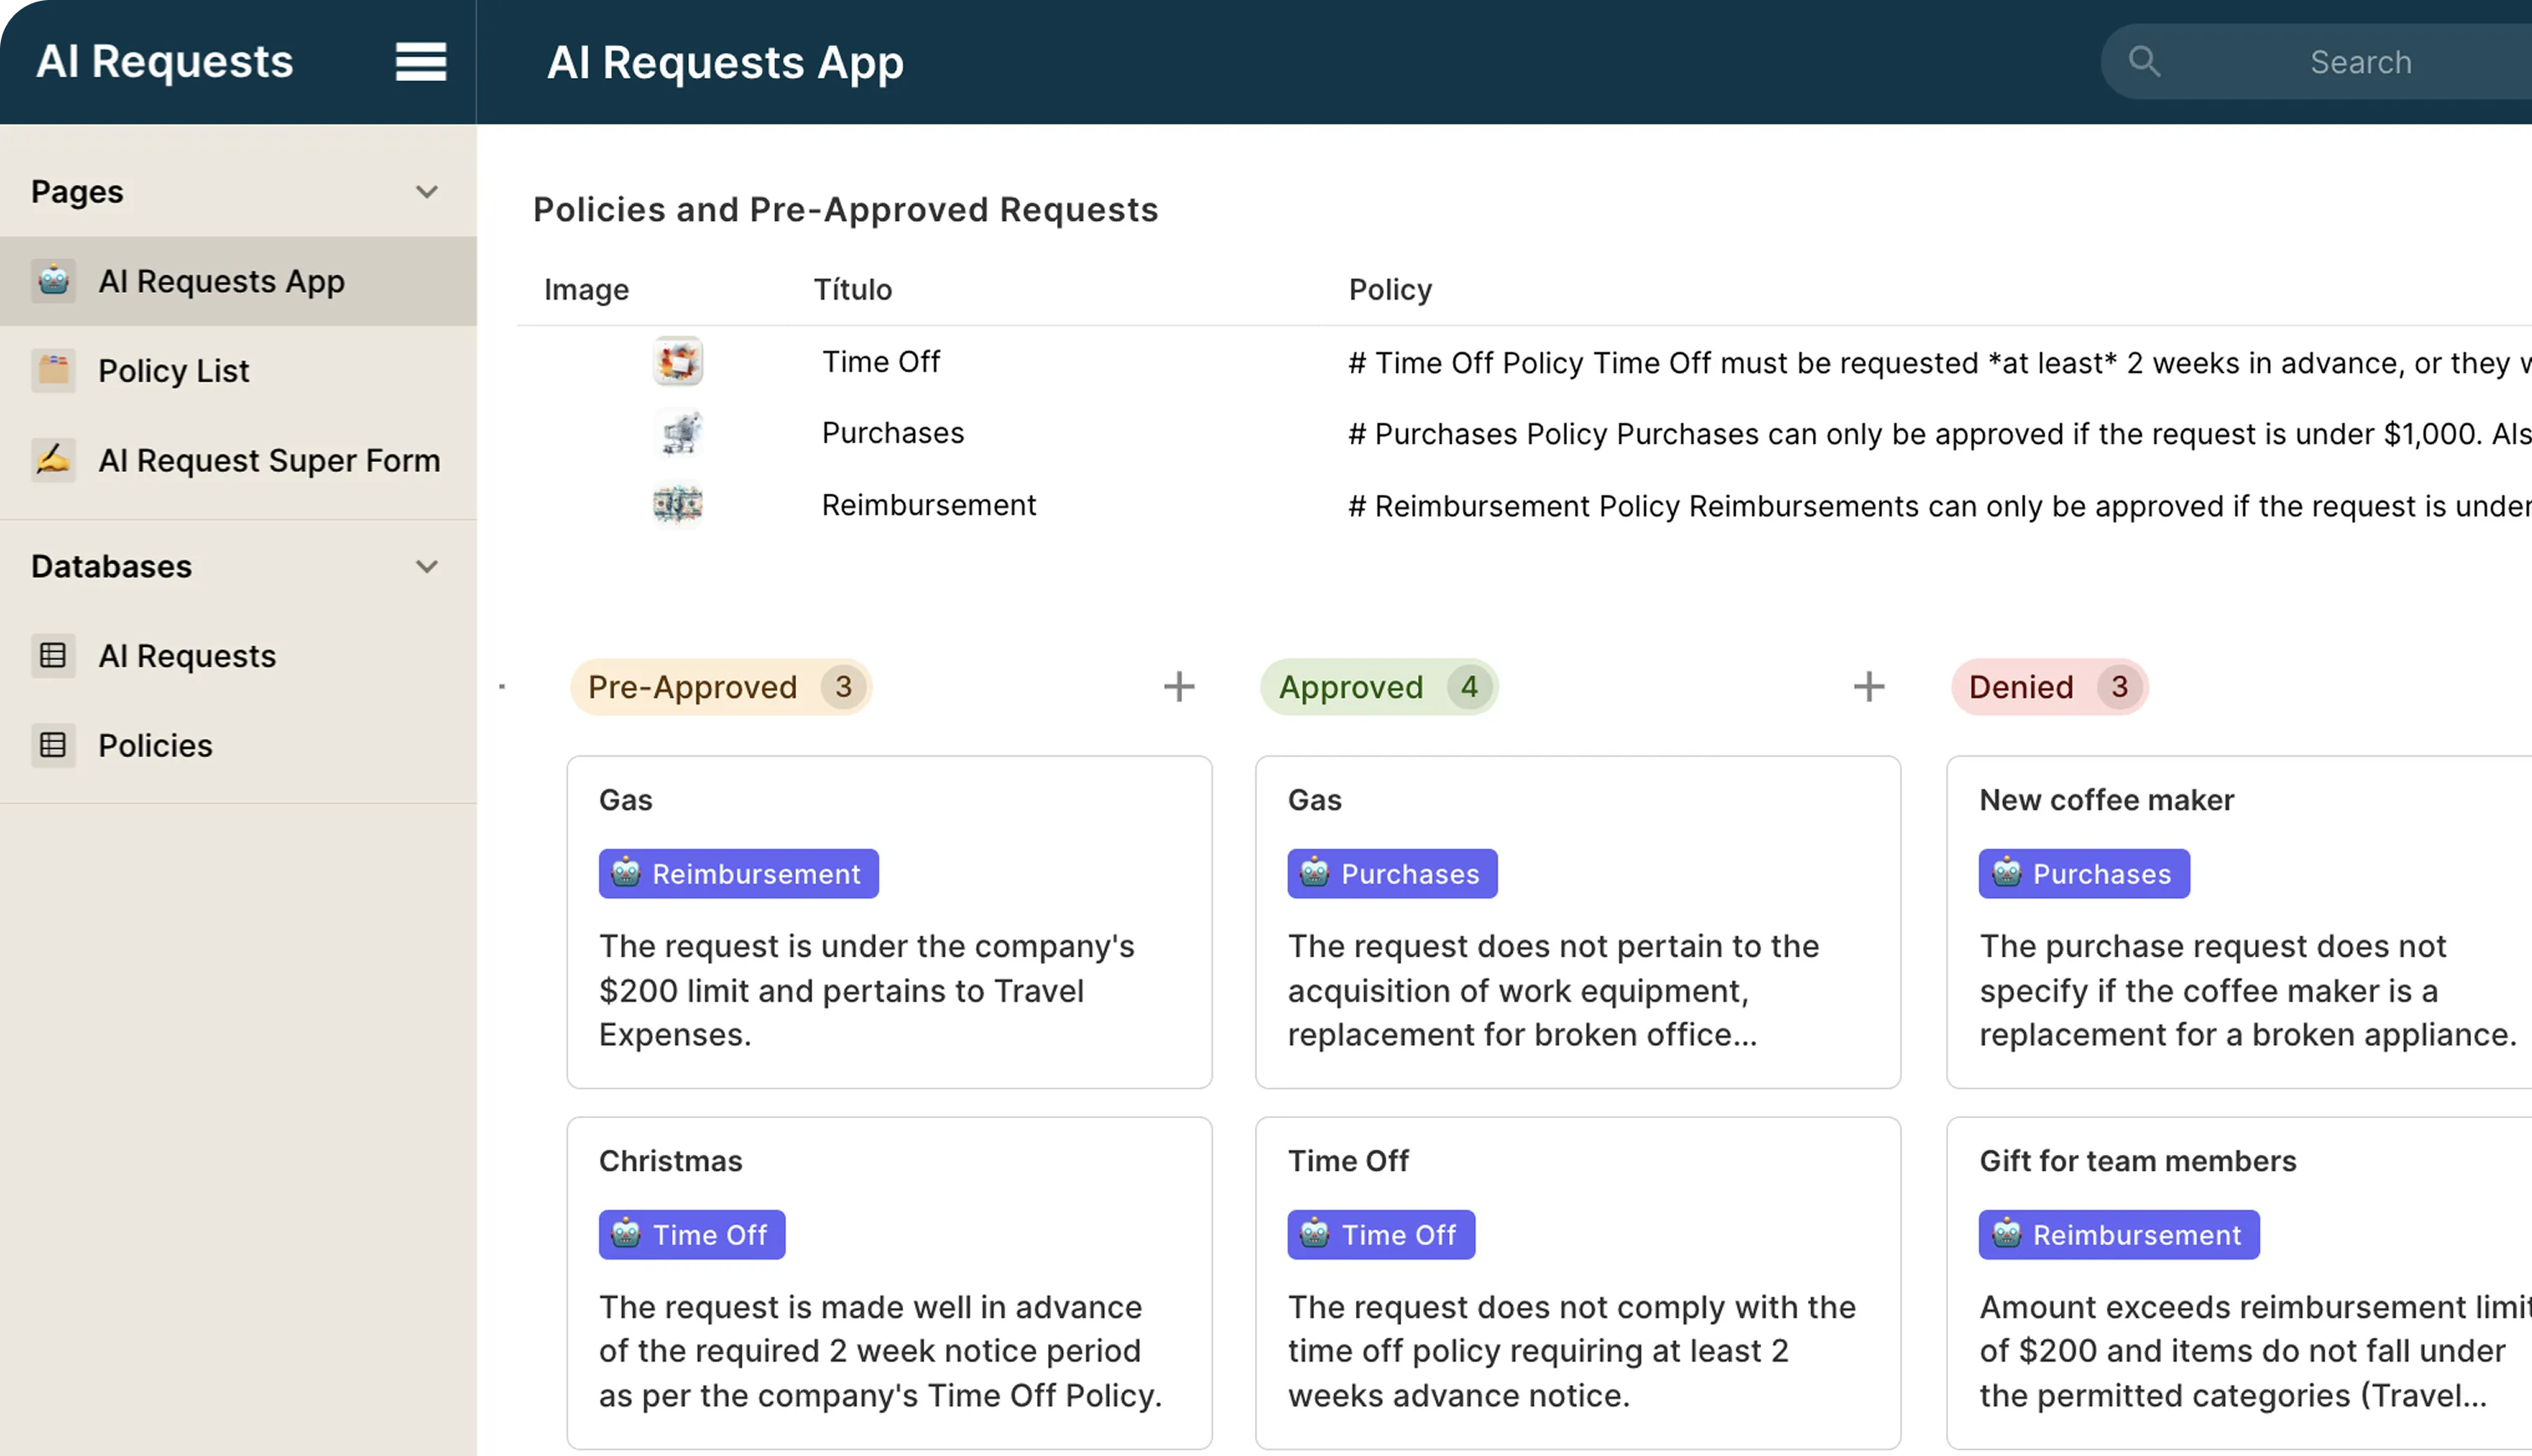Collapse the Pages section in the sidebar

click(427, 191)
